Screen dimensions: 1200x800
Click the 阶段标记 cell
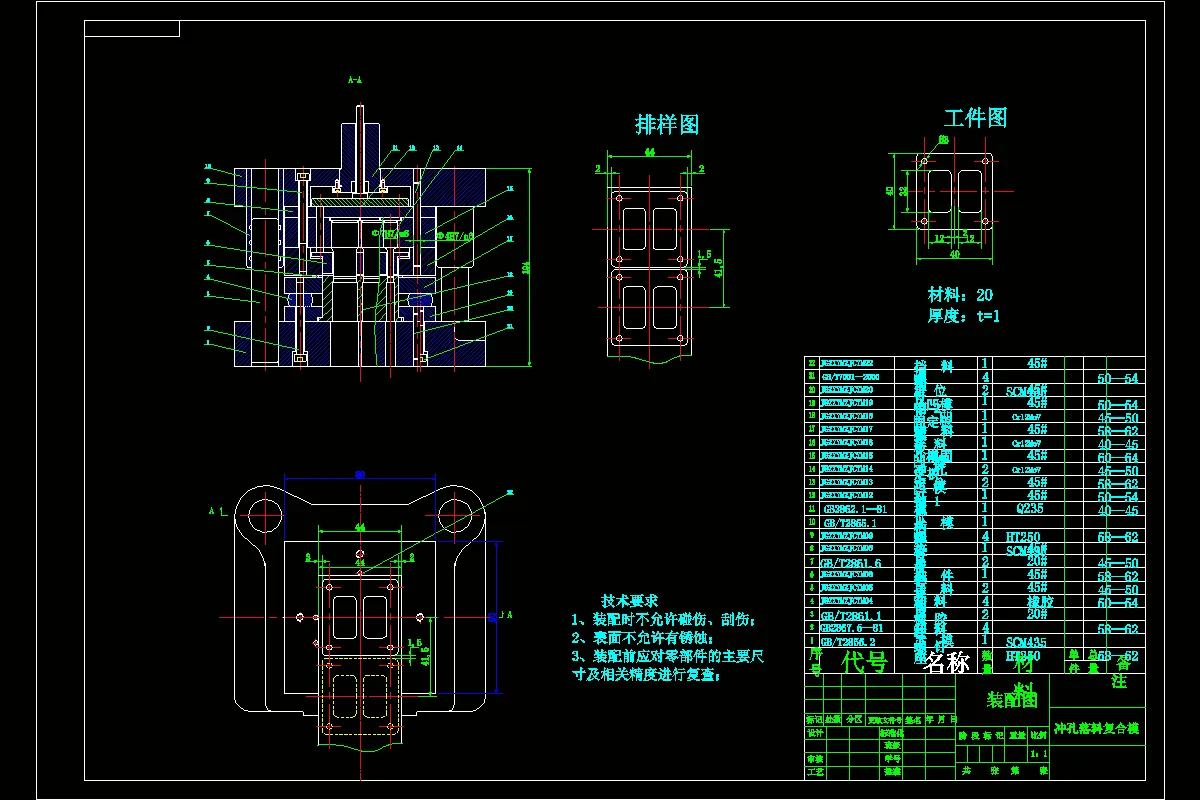coord(981,735)
